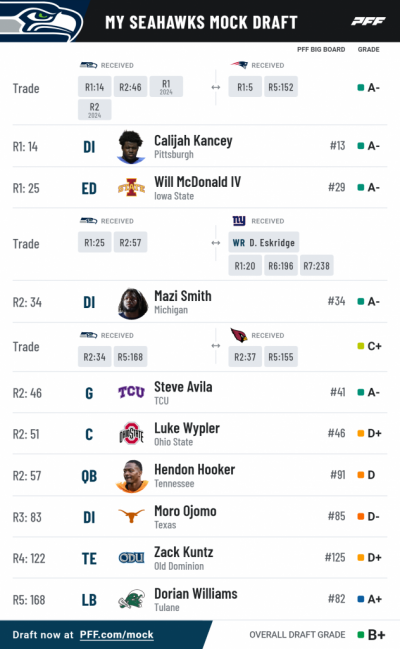Click the Tulane logo beside Dorian Williams

coord(131,599)
